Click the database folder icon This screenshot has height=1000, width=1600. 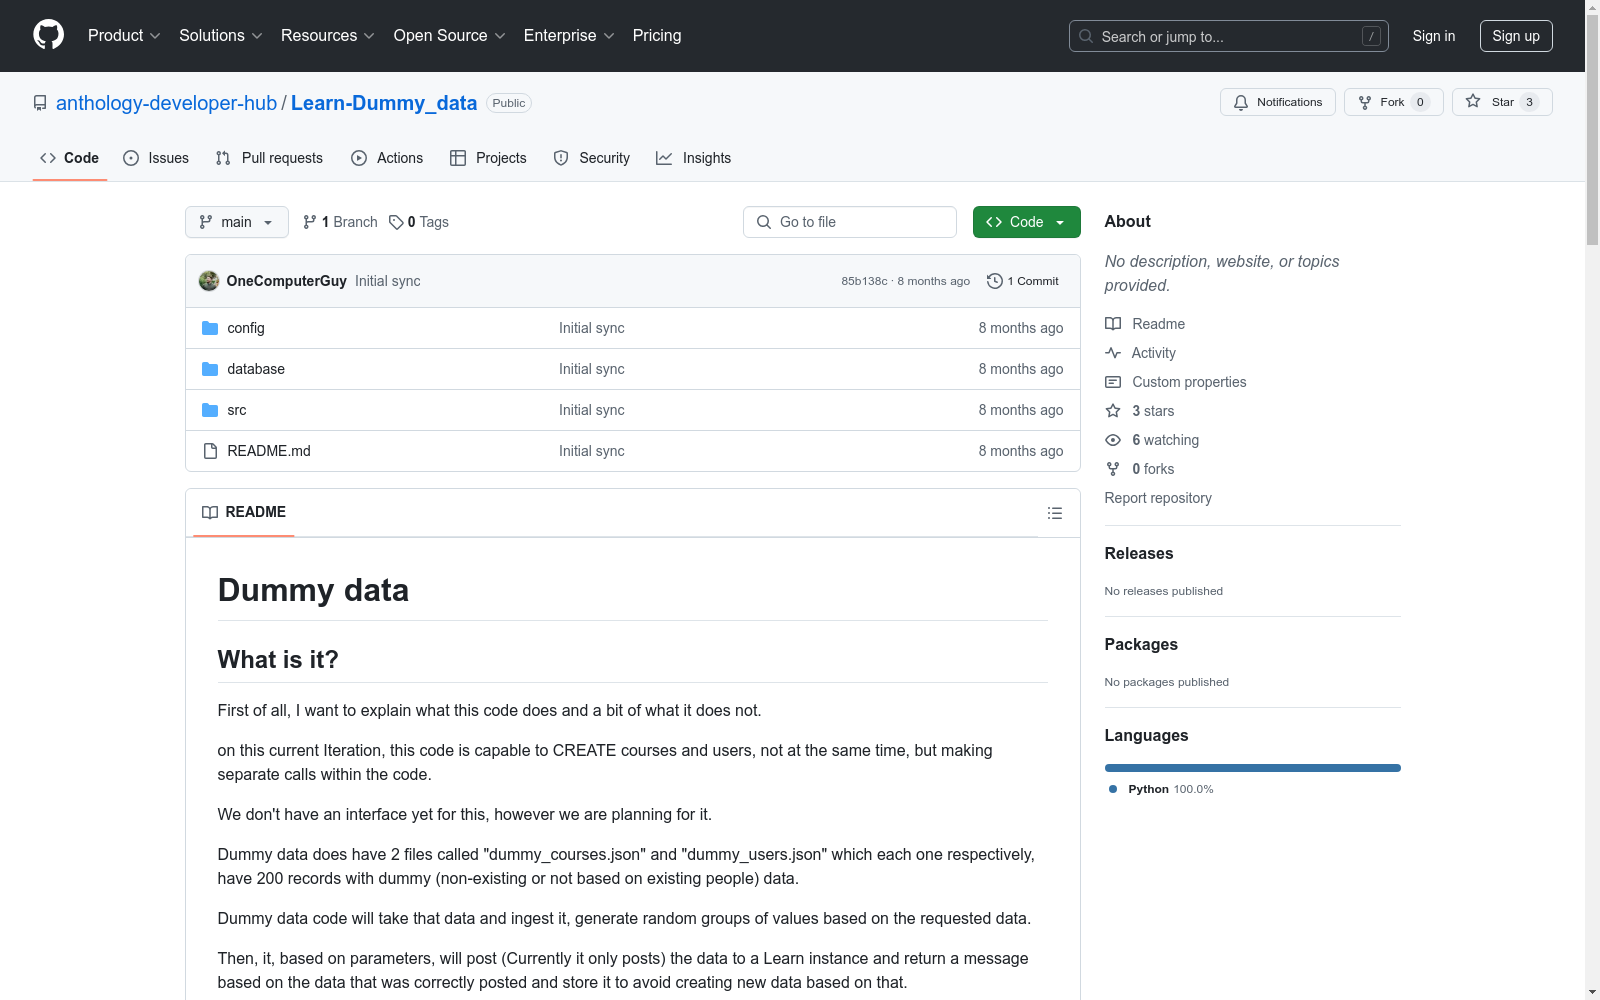[x=210, y=369]
